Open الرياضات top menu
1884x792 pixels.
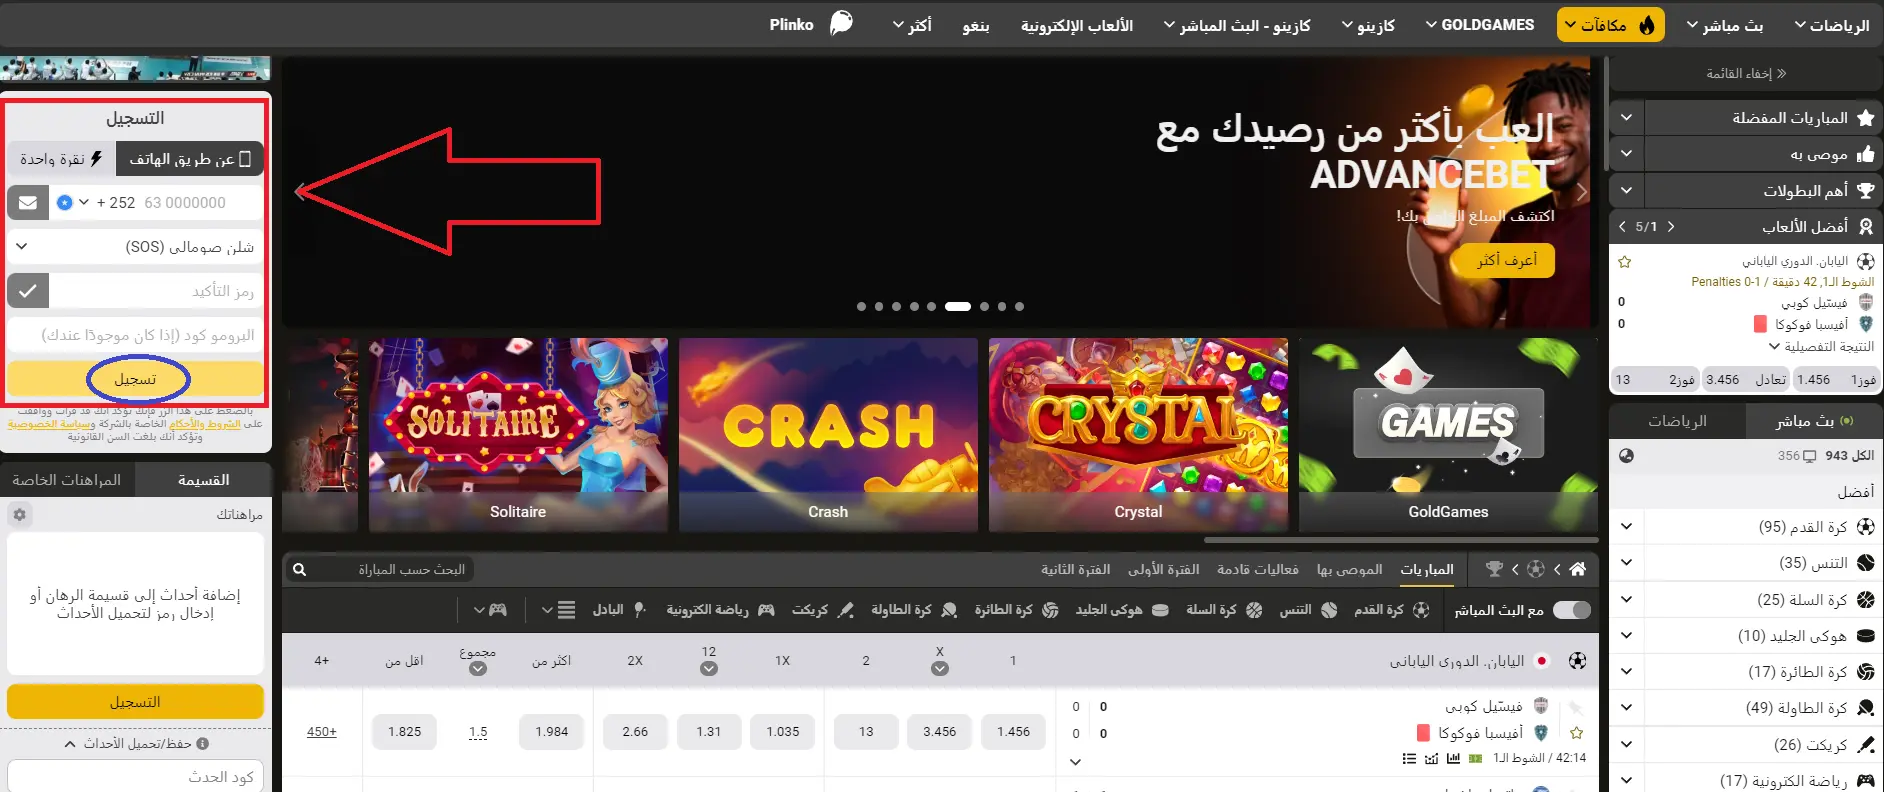coord(1832,25)
